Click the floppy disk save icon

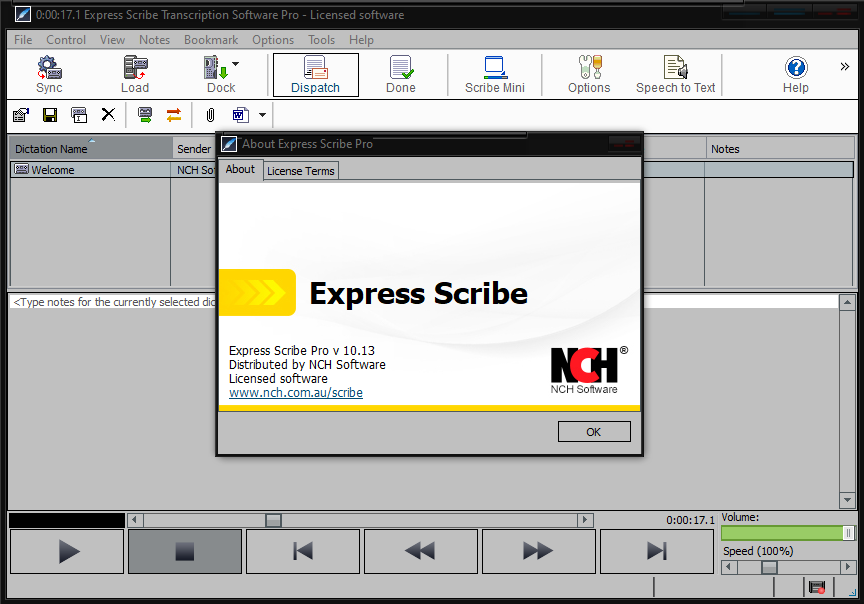tap(50, 115)
